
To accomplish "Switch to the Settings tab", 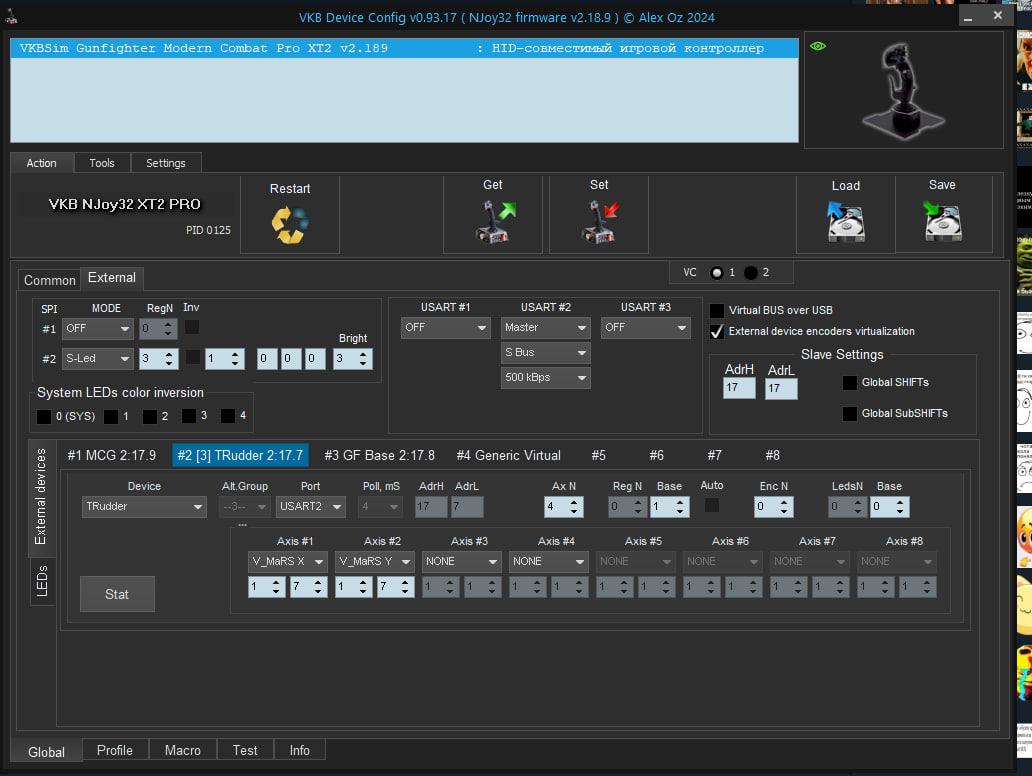I will coord(166,163).
